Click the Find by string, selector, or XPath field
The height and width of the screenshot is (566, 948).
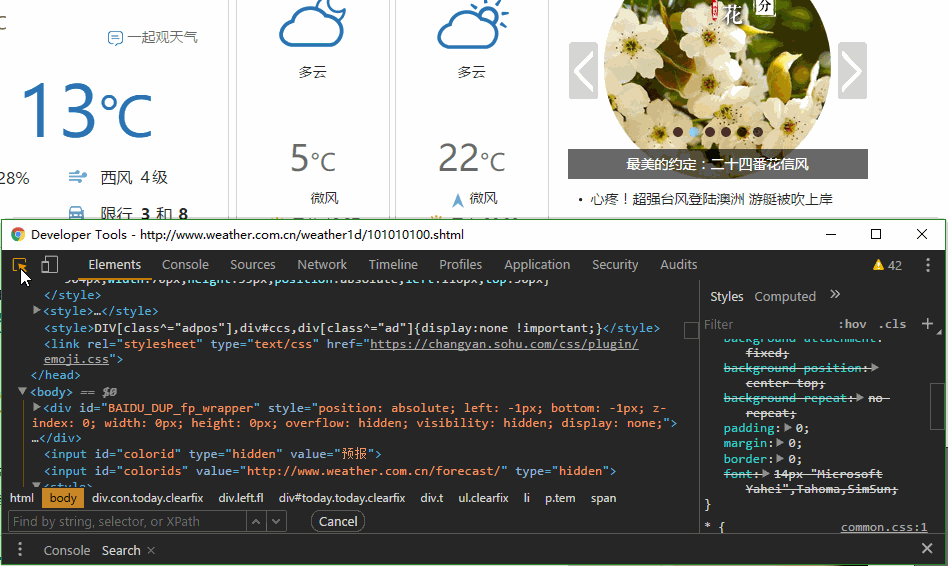[127, 521]
